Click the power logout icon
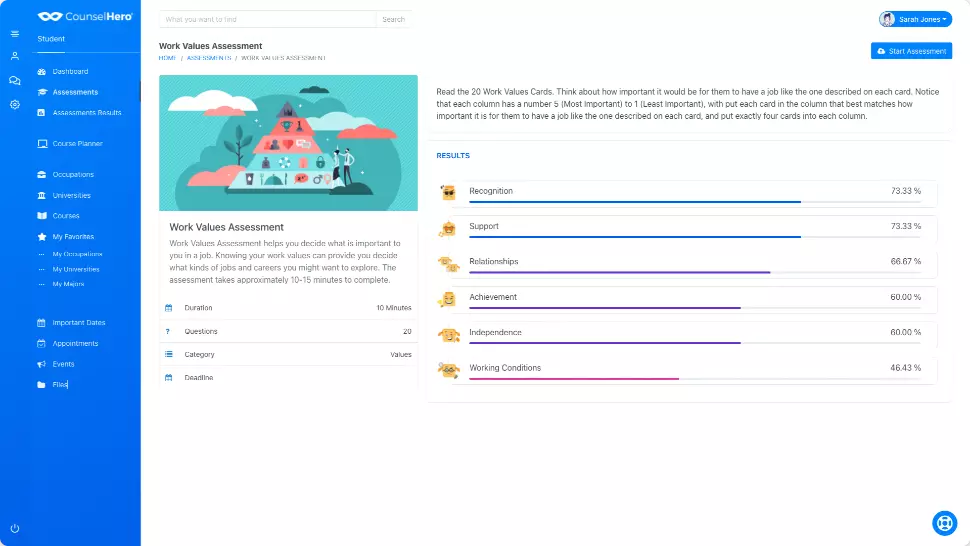Screen dimensions: 970x546 [x=14, y=528]
